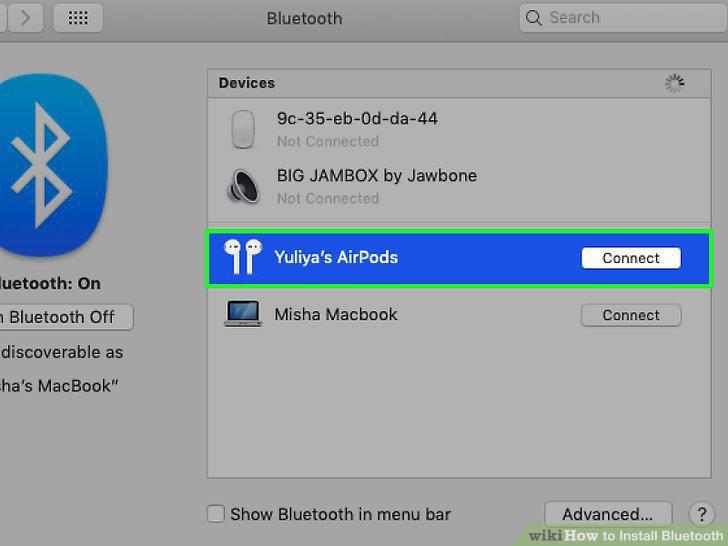Click the forward navigation arrow button
This screenshot has width=728, height=546.
click(x=26, y=18)
